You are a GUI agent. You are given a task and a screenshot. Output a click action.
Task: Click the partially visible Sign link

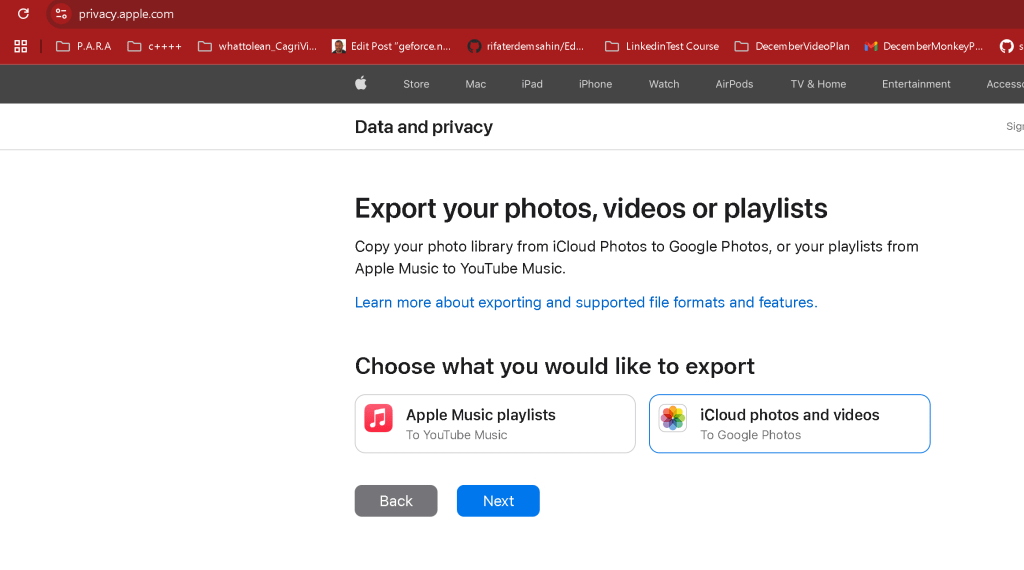tap(1014, 126)
